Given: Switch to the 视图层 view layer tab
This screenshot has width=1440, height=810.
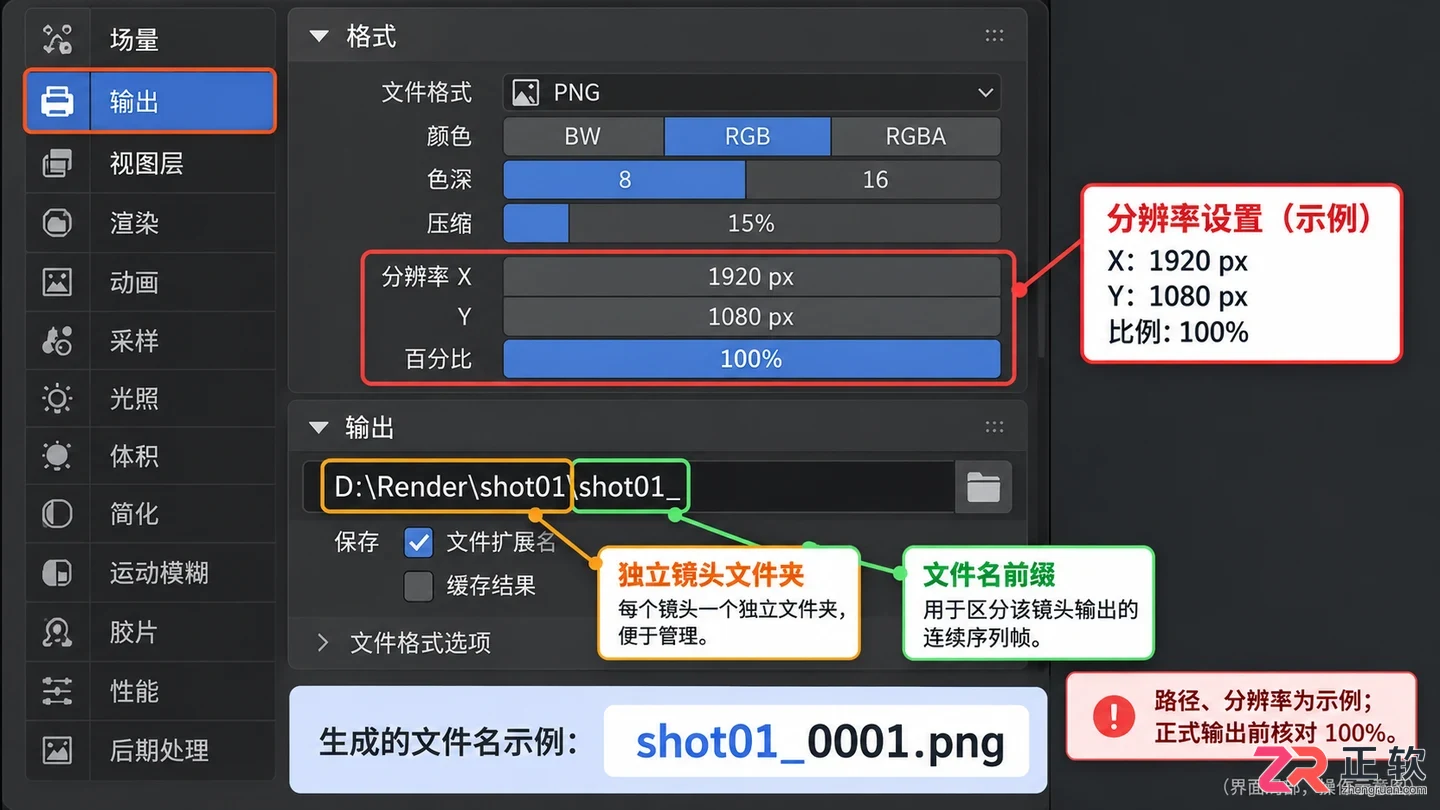Looking at the screenshot, I should pos(150,163).
